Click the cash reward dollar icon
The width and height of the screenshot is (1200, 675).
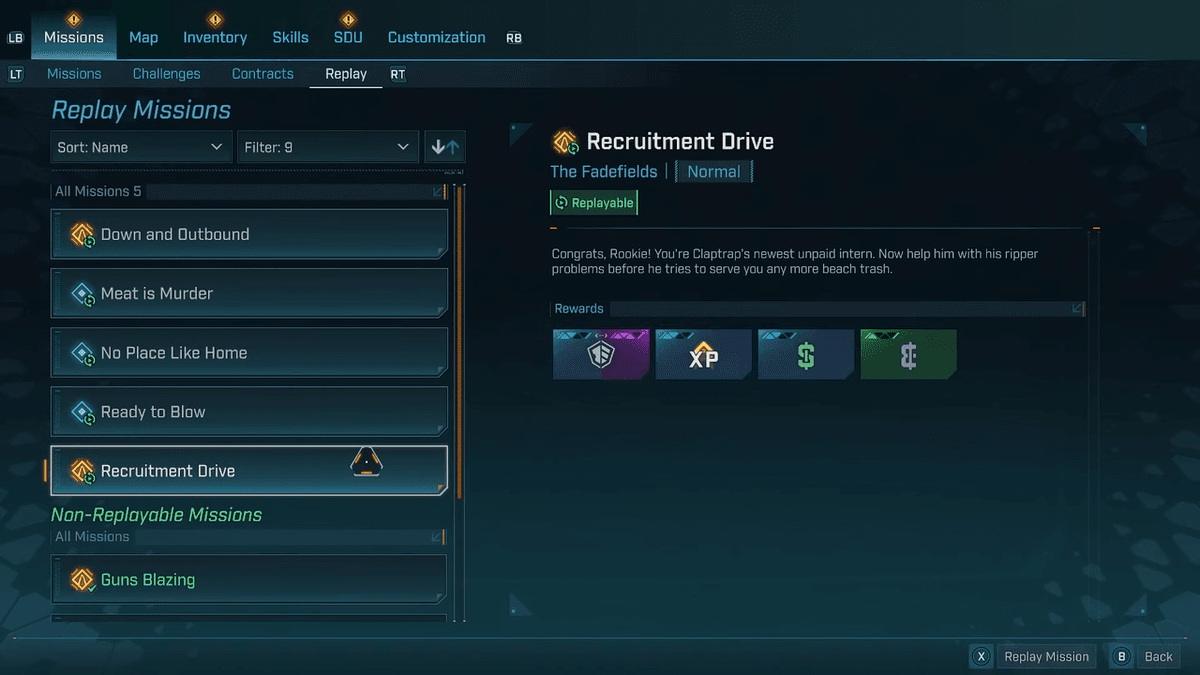(806, 355)
